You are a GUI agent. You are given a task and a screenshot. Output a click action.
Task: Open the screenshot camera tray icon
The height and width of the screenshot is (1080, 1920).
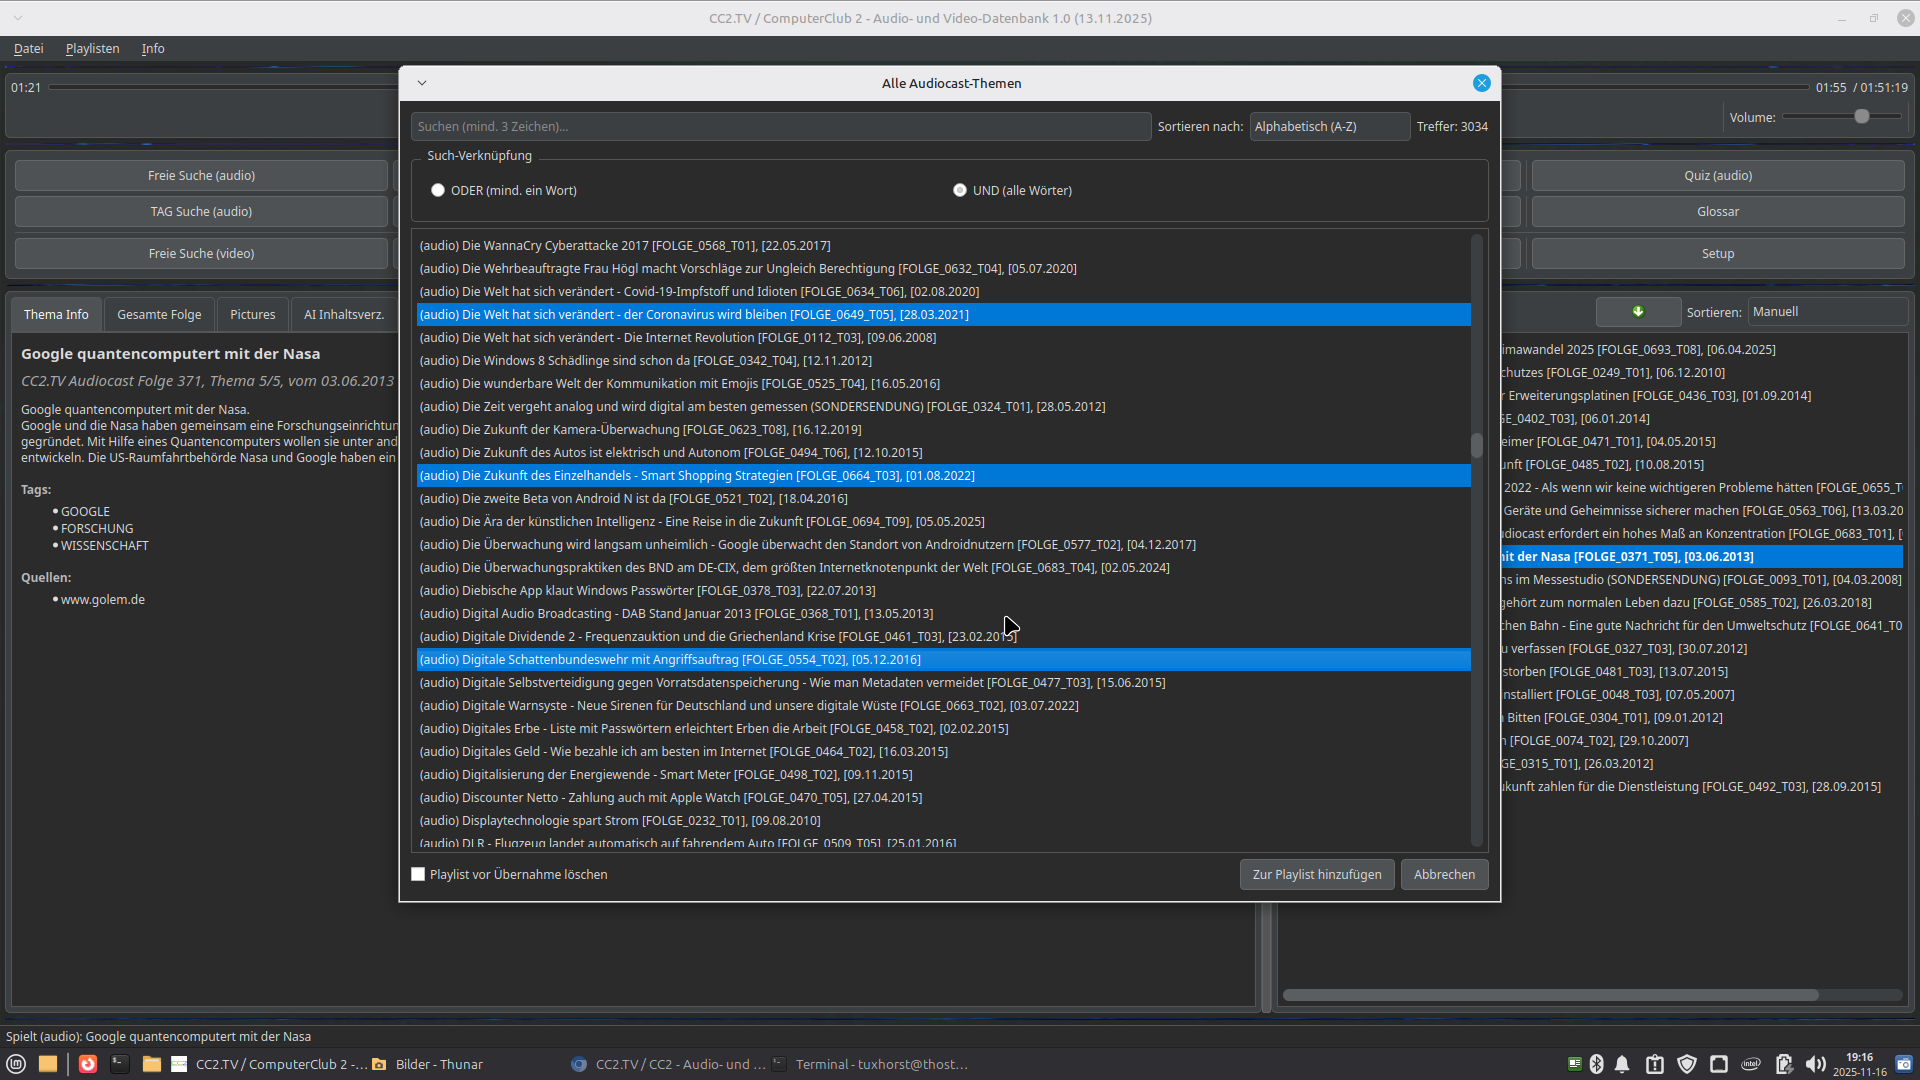click(x=1904, y=1064)
